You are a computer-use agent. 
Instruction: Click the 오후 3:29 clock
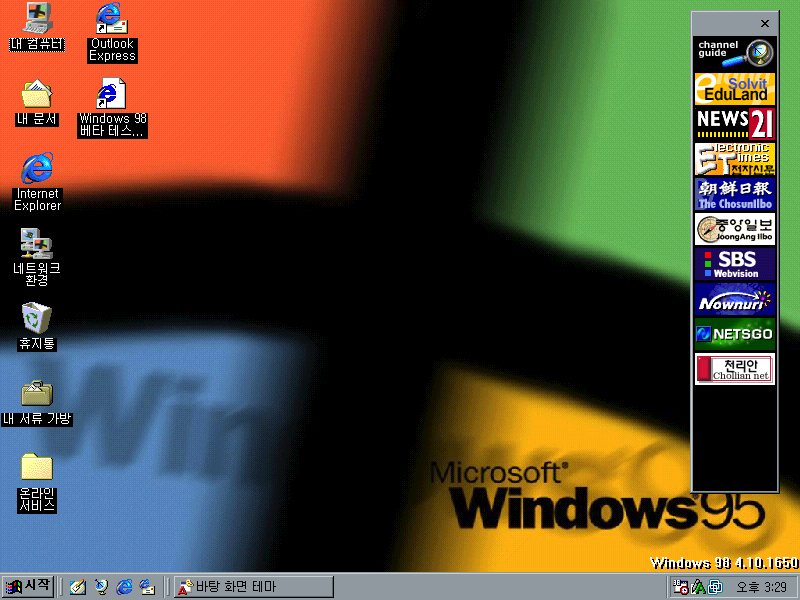(x=761, y=587)
